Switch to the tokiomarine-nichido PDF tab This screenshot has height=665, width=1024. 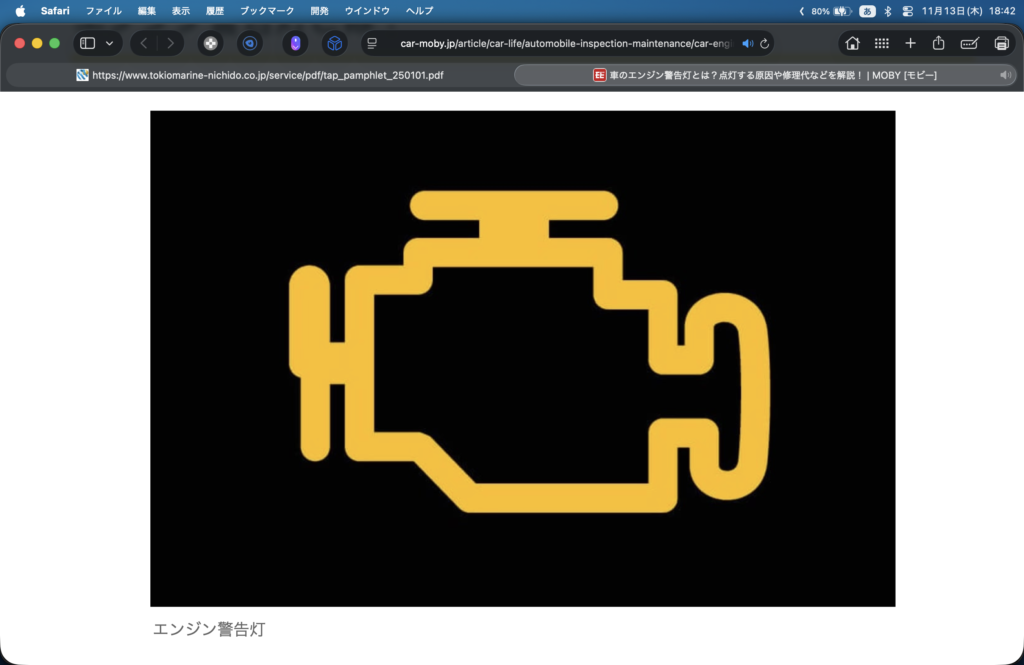click(260, 75)
